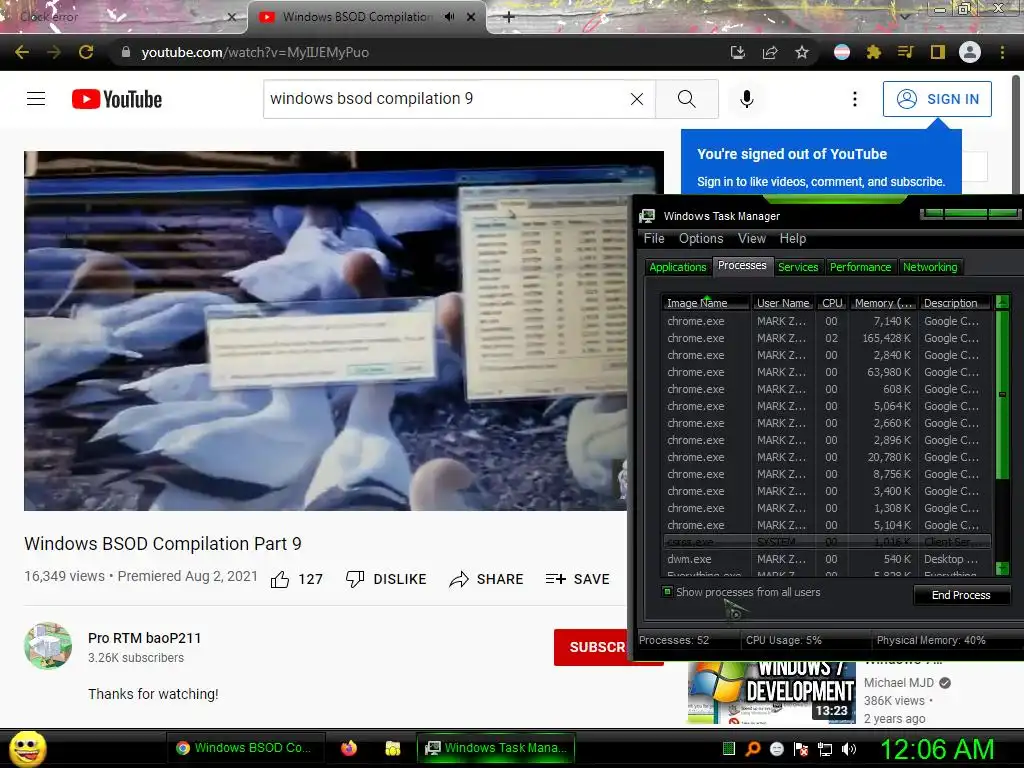Click the DISLIKE button

pyautogui.click(x=387, y=579)
